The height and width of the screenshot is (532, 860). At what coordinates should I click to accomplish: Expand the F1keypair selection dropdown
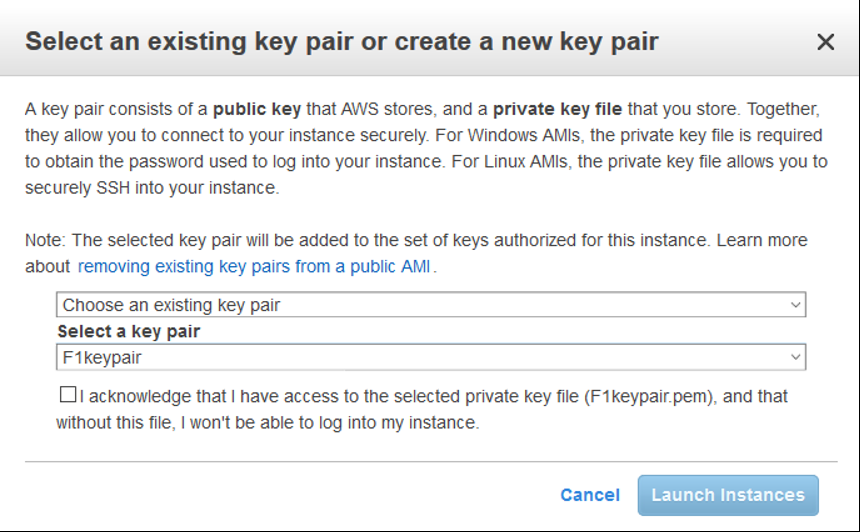click(x=431, y=357)
